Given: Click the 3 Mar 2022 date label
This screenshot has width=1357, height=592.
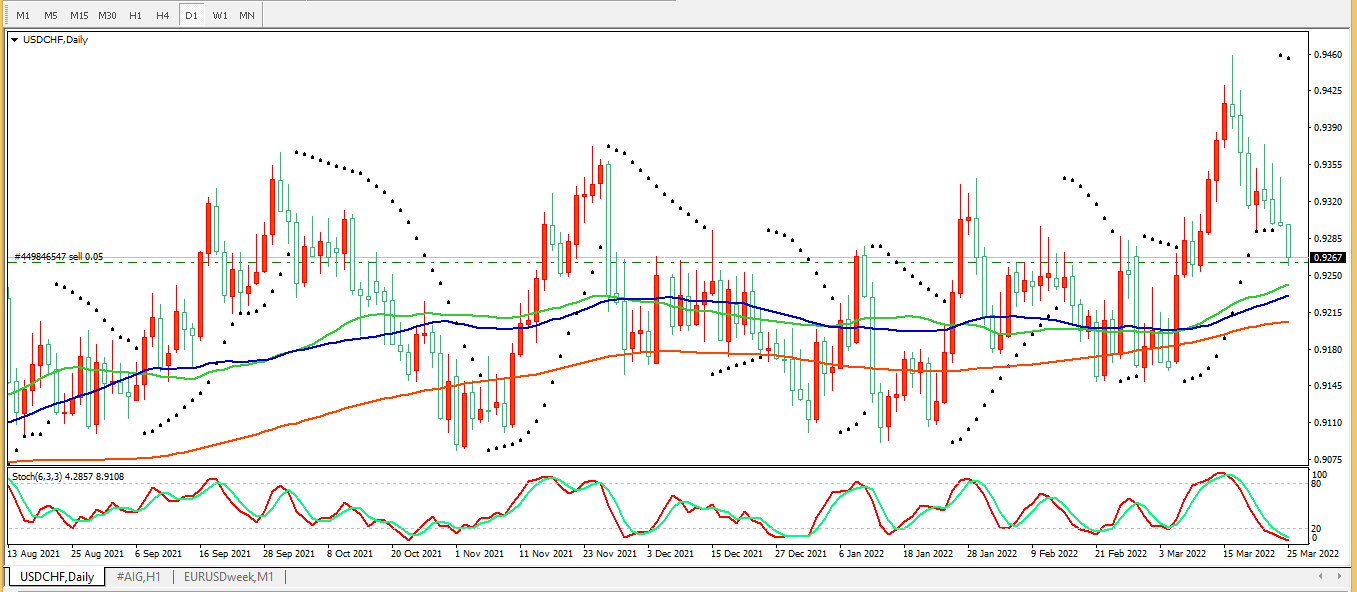Looking at the screenshot, I should click(1182, 552).
